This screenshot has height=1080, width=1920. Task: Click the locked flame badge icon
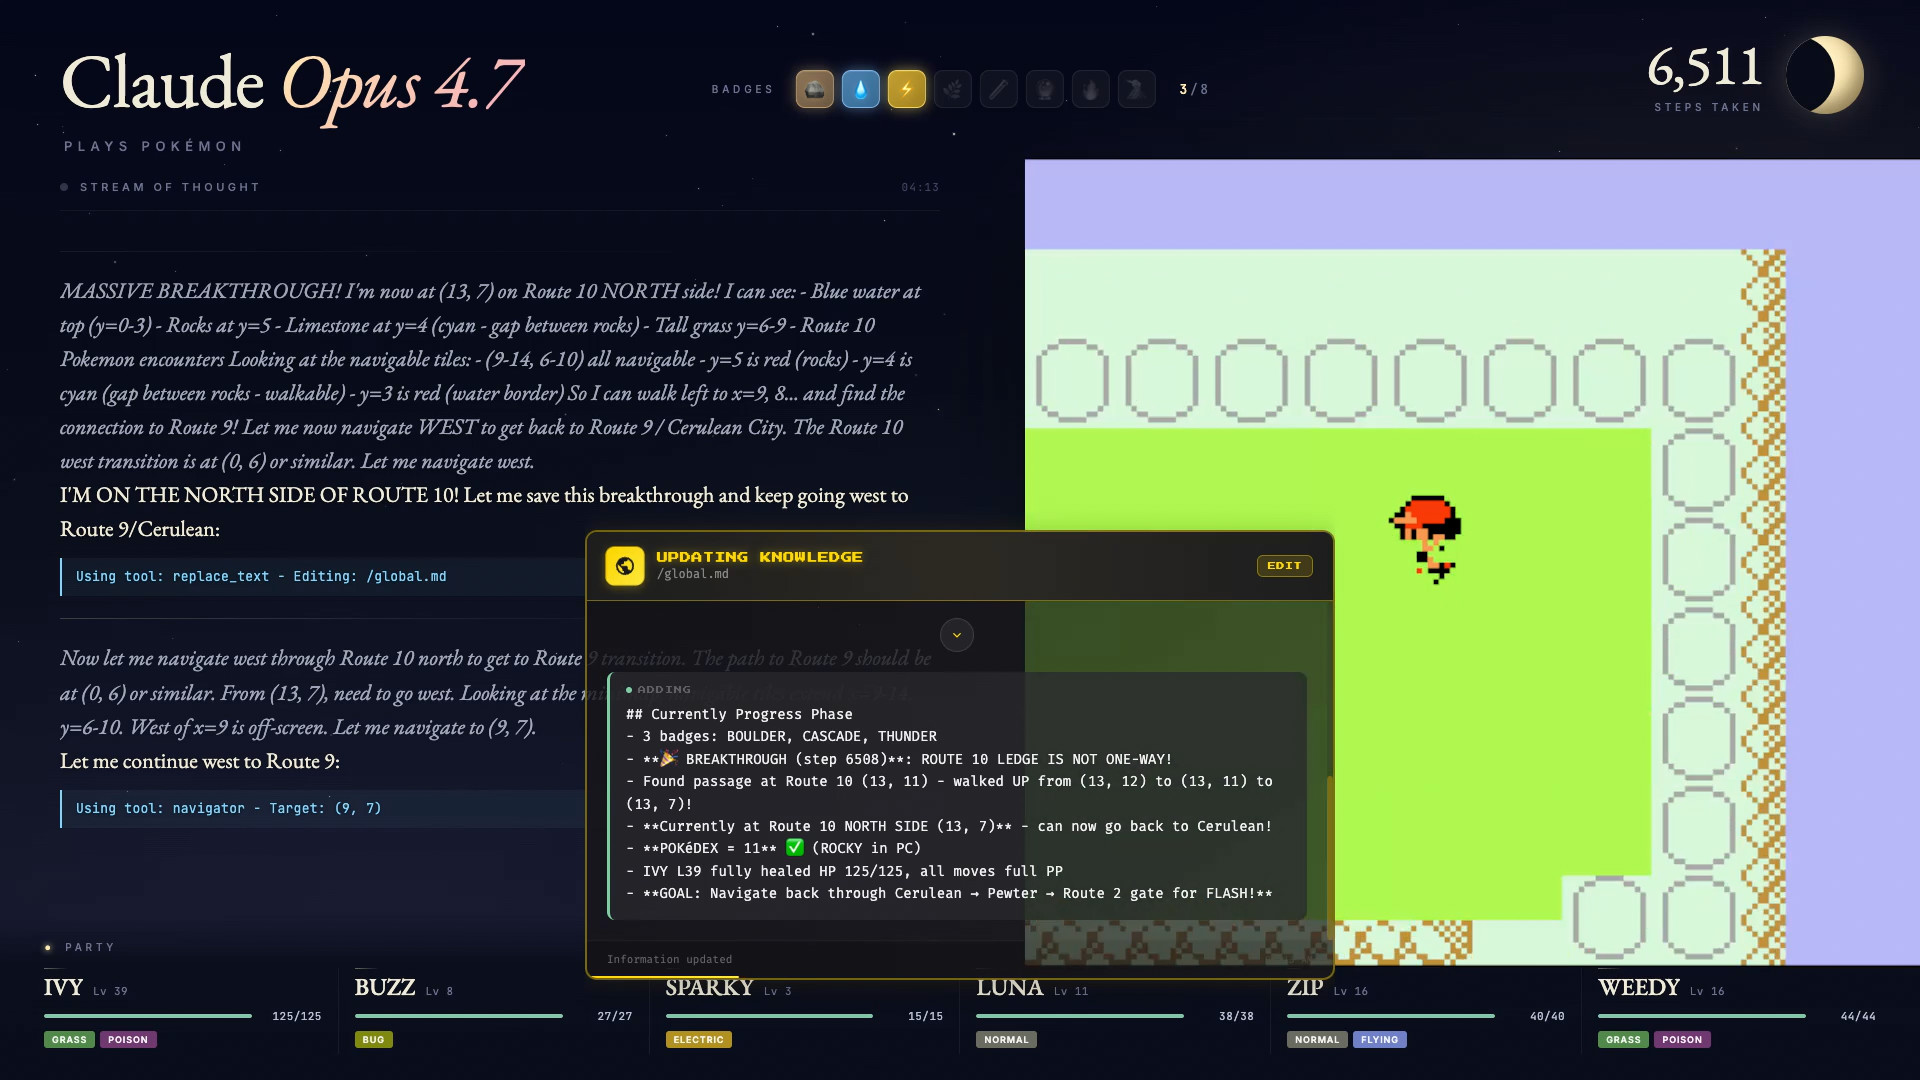(1090, 89)
